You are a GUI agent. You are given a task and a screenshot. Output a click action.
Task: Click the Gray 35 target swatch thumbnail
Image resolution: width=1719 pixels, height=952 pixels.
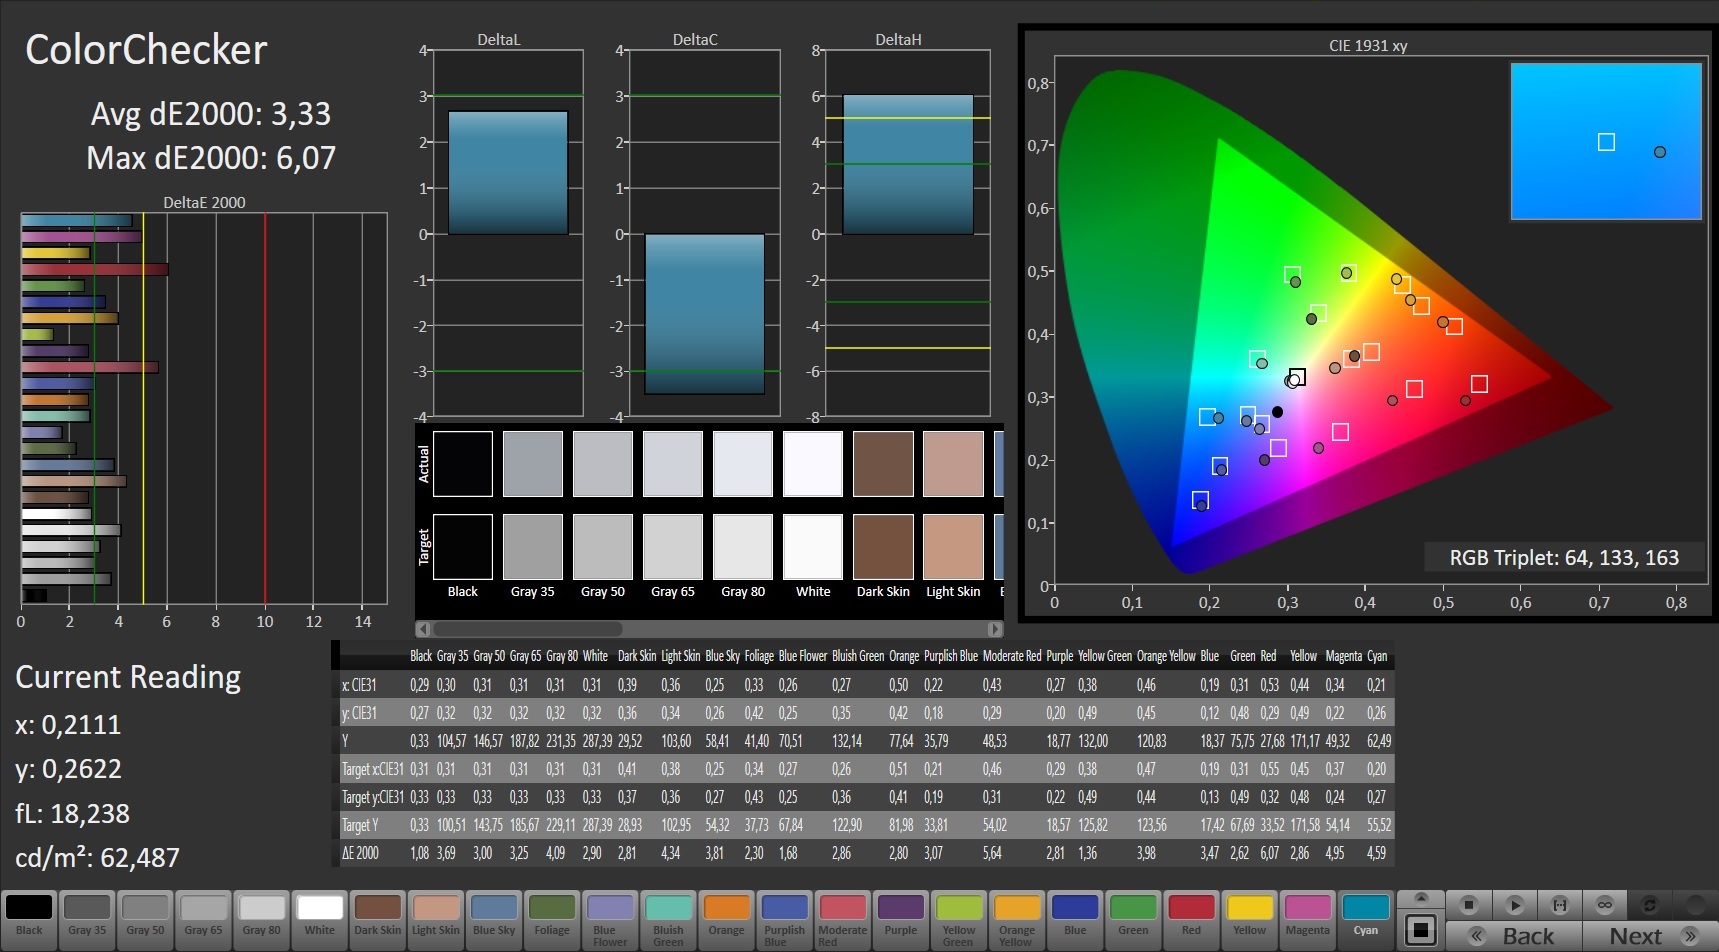[532, 547]
